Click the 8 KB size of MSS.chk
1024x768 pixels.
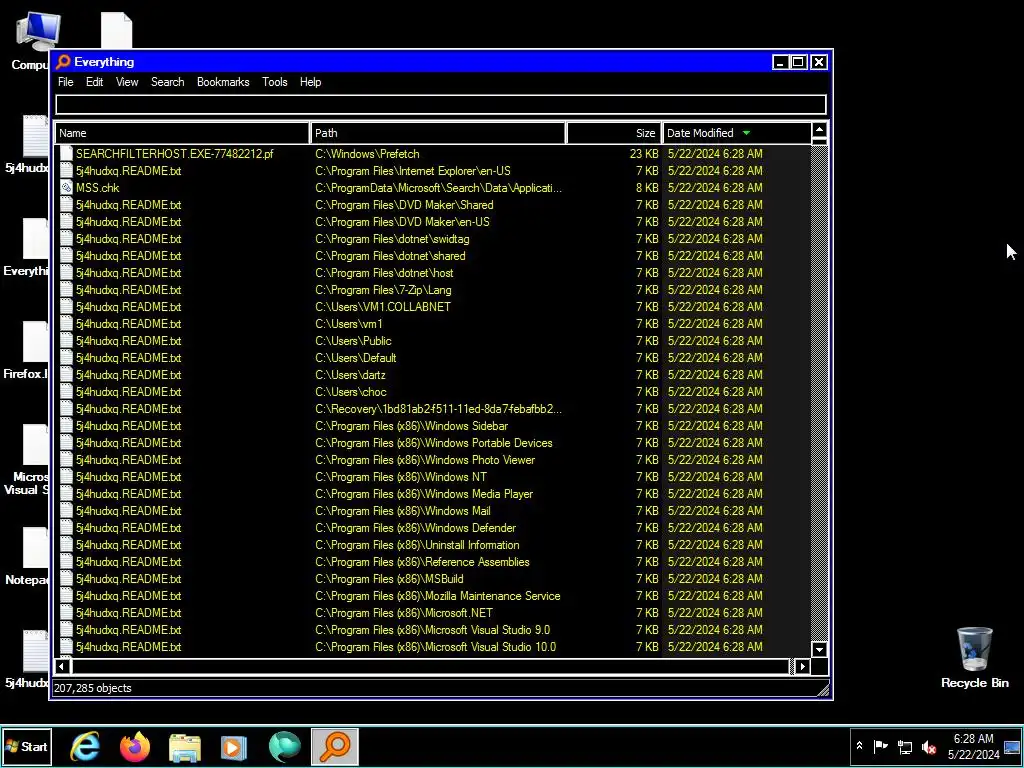pyautogui.click(x=647, y=187)
